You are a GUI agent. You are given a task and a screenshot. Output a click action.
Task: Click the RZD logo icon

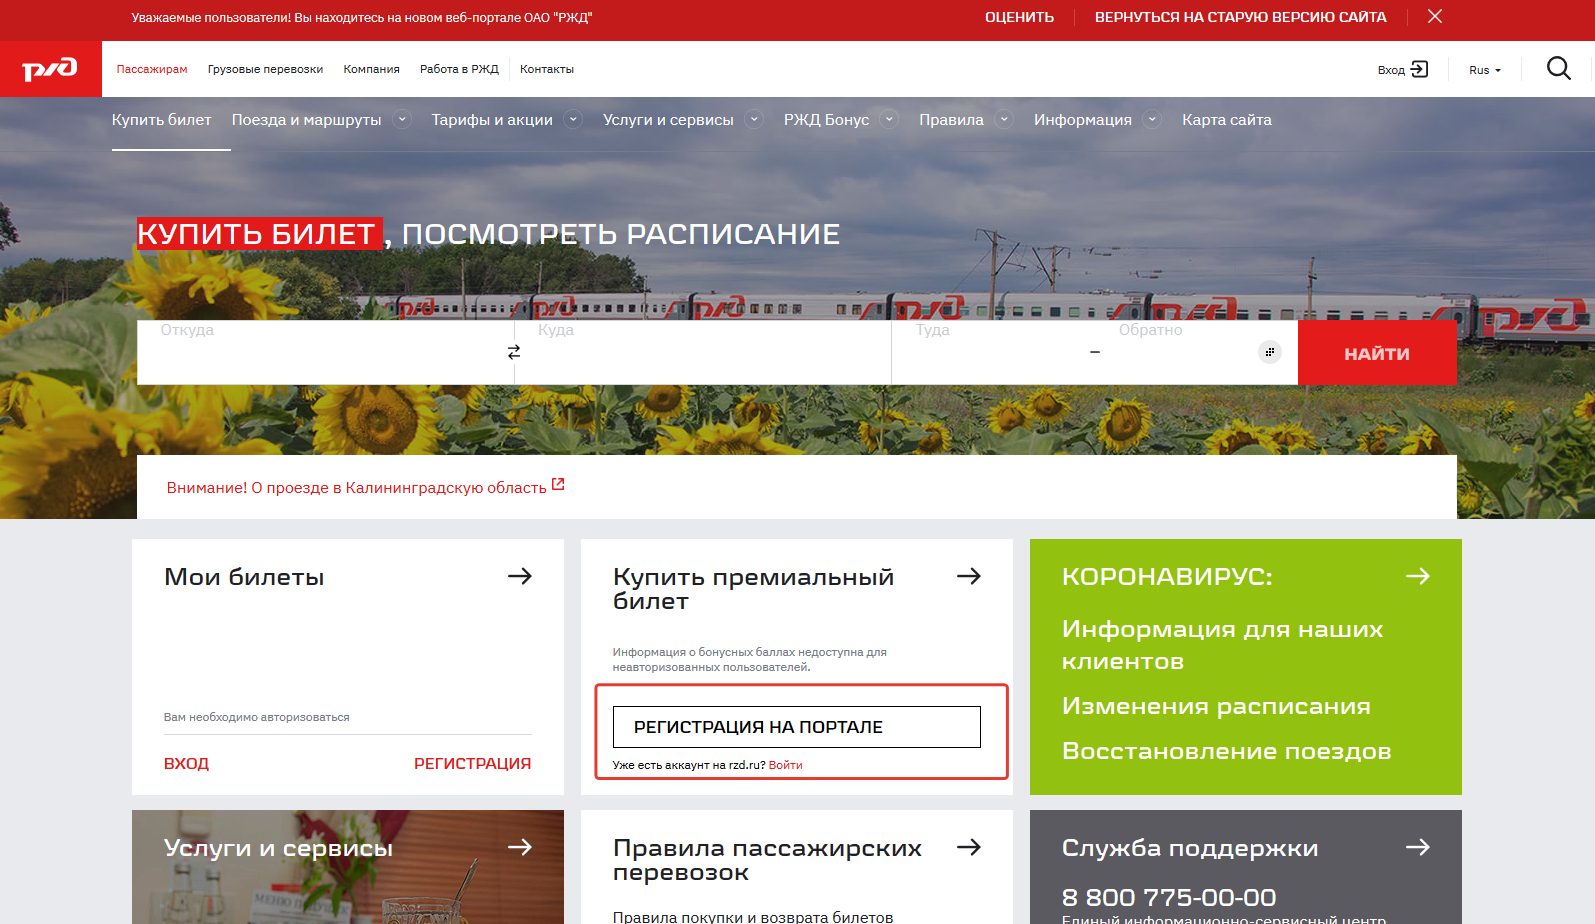tap(50, 69)
